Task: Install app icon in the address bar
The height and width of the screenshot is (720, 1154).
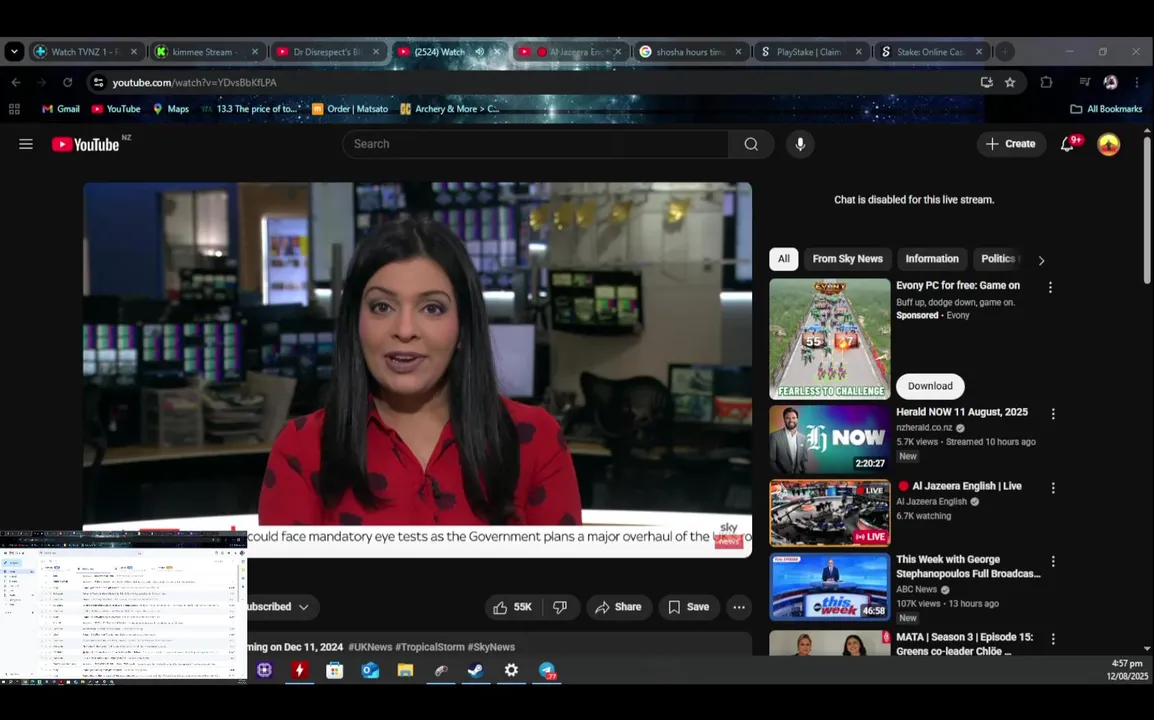Action: pyautogui.click(x=987, y=82)
